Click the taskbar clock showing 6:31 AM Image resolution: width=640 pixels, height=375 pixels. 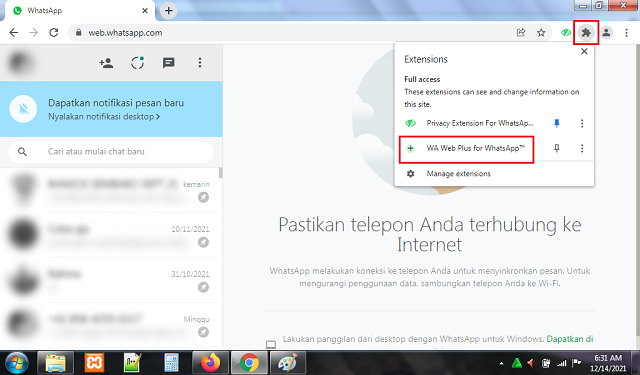point(608,363)
